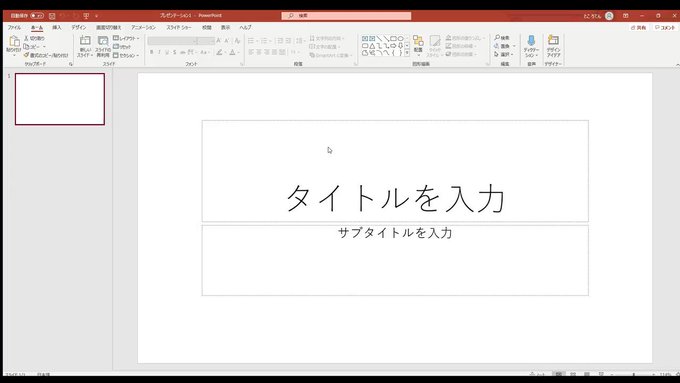680x383 pixels.
Task: Open the shapes gallery More expander
Action: [407, 53]
